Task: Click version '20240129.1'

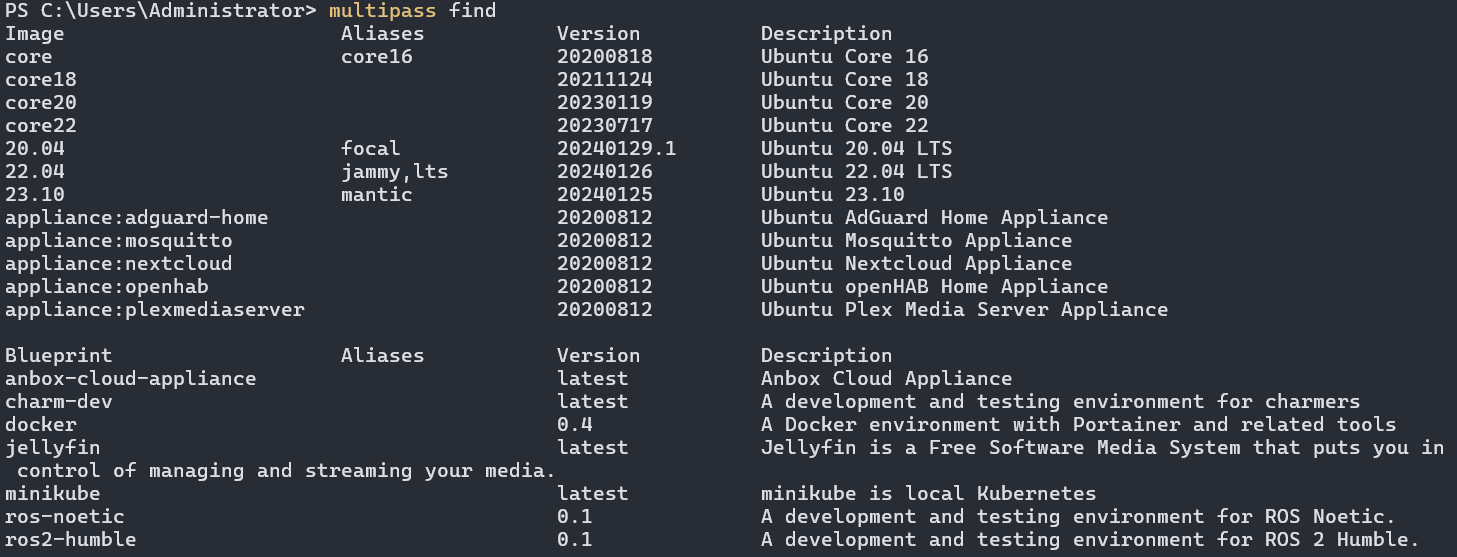Action: 617,148
